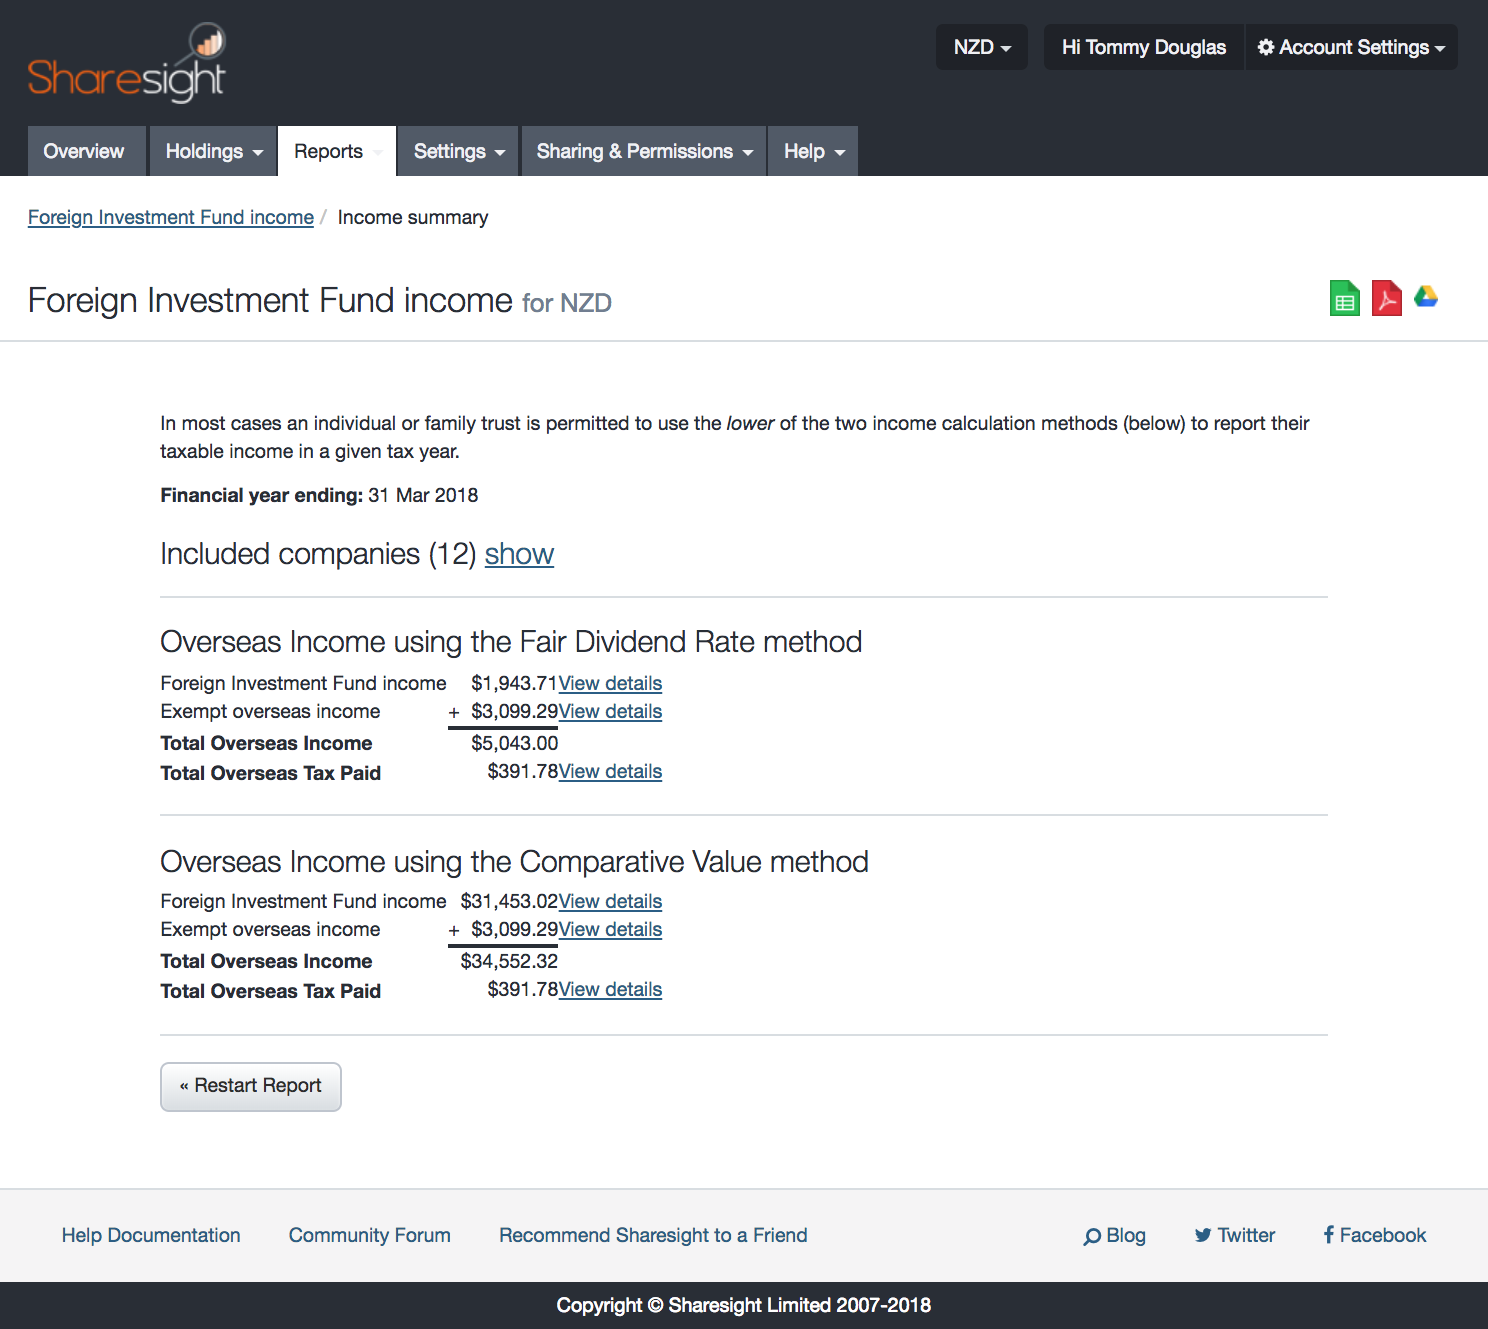Visit Sharesight's Twitter page

[1234, 1235]
